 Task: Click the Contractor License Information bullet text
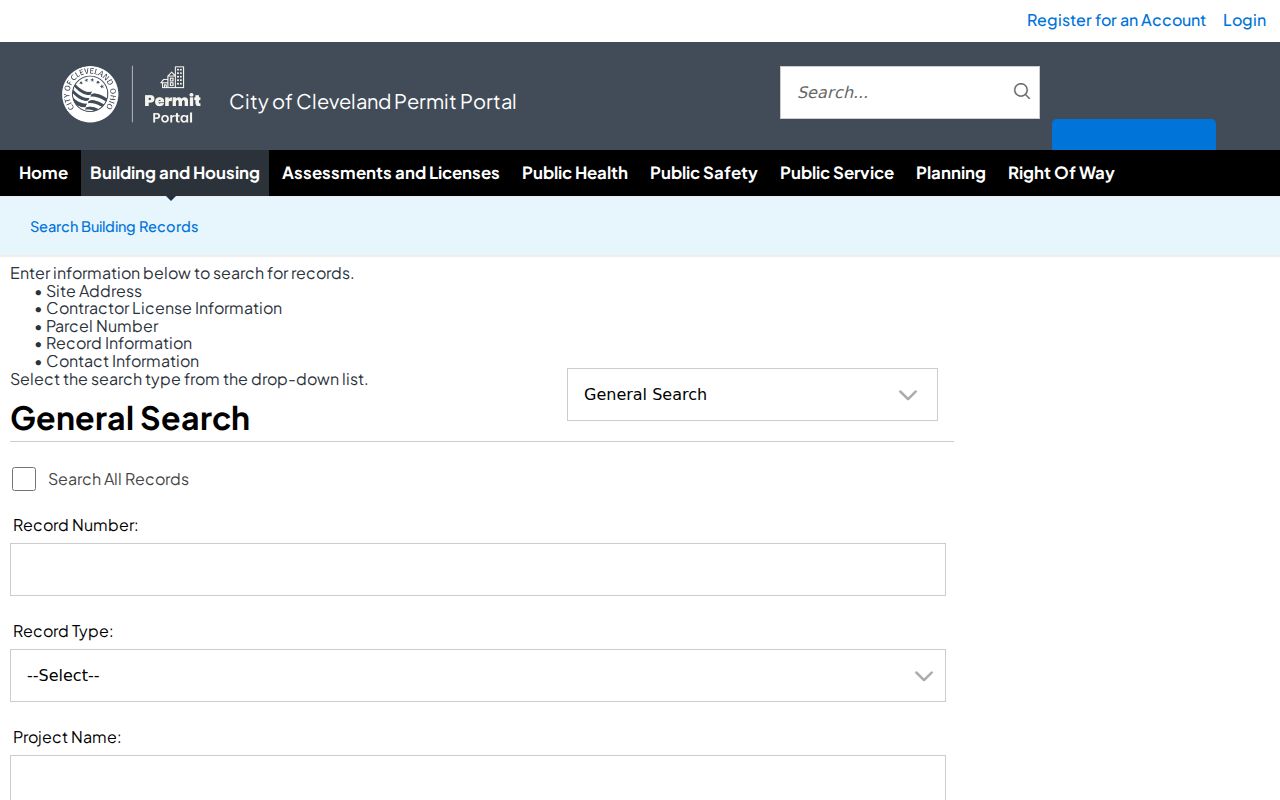(164, 308)
